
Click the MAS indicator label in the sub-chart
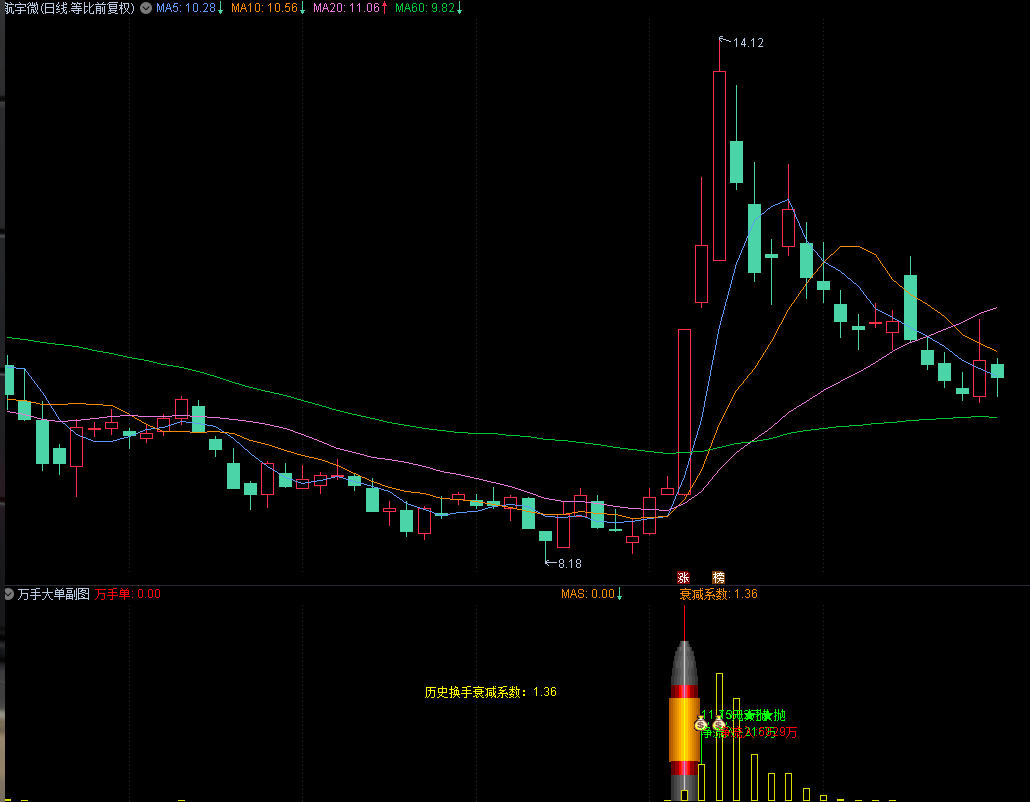click(x=590, y=594)
